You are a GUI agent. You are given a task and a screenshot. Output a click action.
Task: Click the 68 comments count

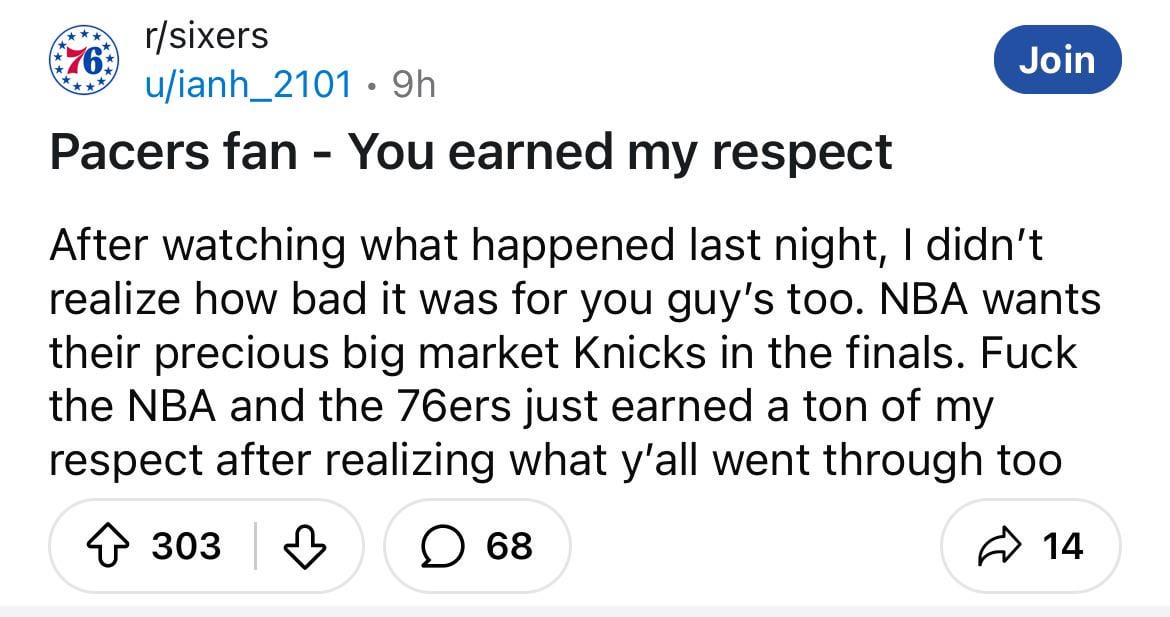pos(510,546)
